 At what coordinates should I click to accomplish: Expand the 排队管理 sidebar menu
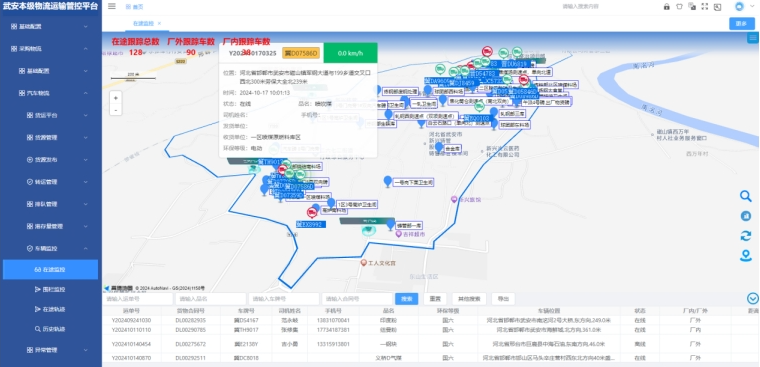(x=50, y=204)
